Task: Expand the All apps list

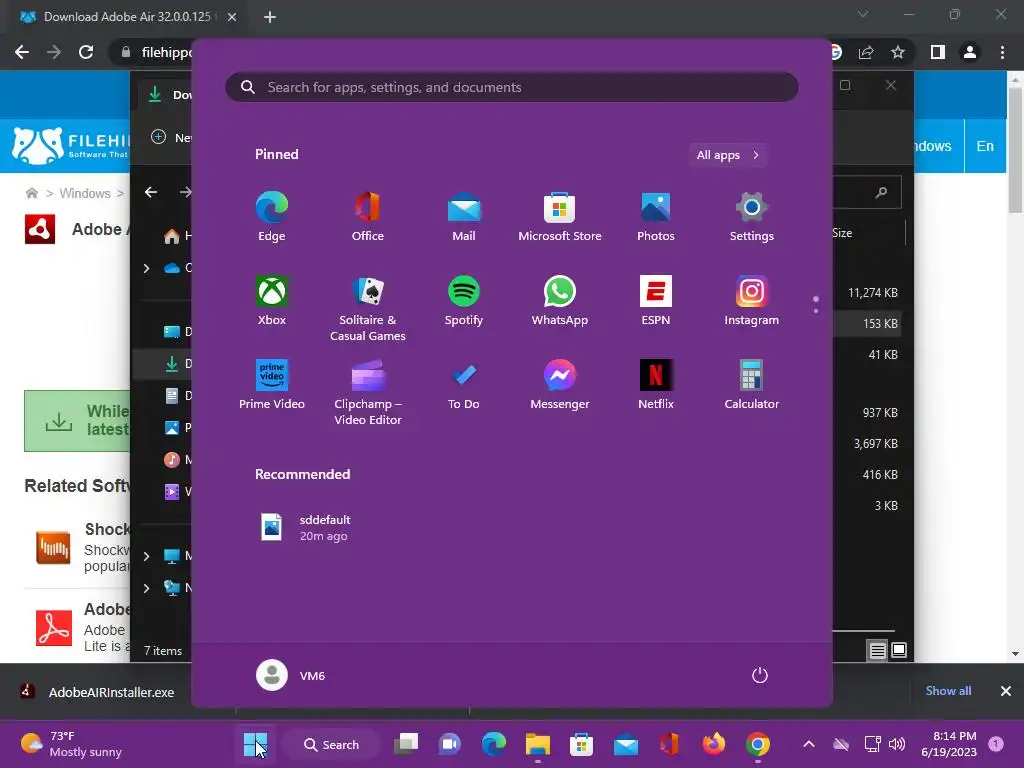Action: (728, 155)
